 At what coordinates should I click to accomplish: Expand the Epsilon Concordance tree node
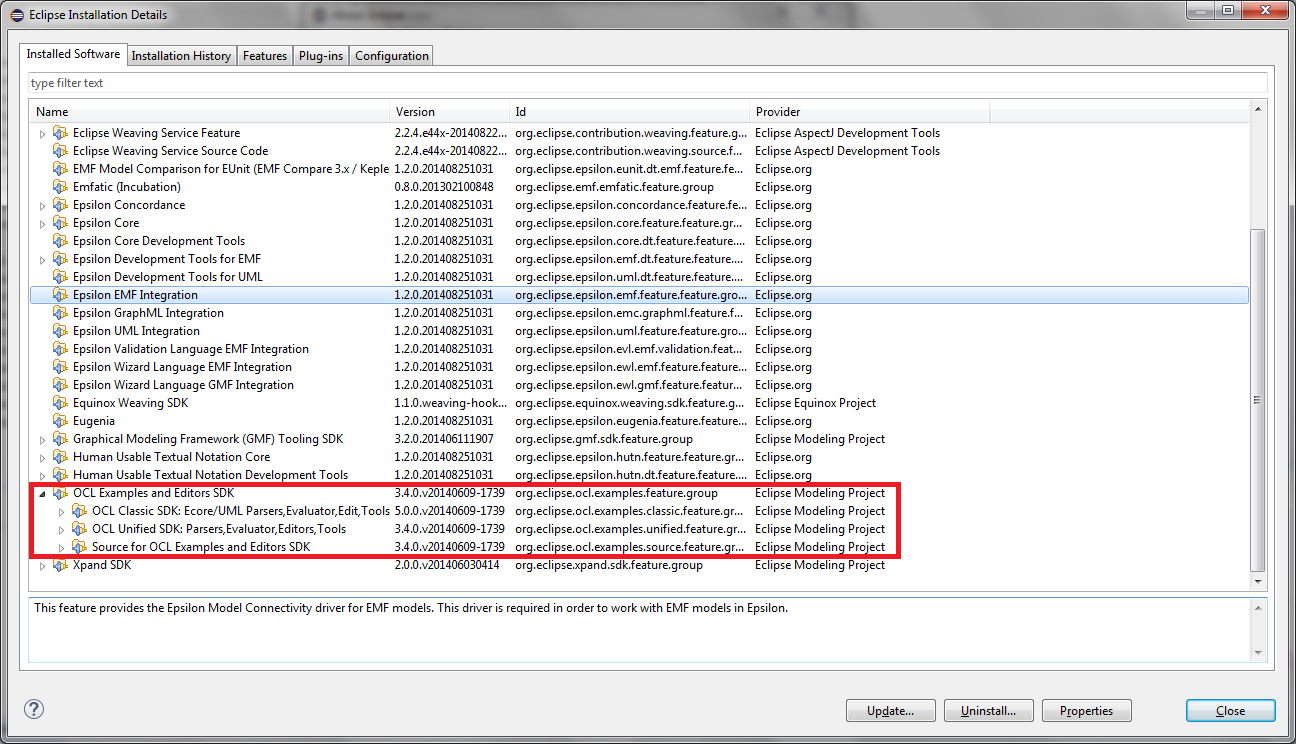(42, 205)
